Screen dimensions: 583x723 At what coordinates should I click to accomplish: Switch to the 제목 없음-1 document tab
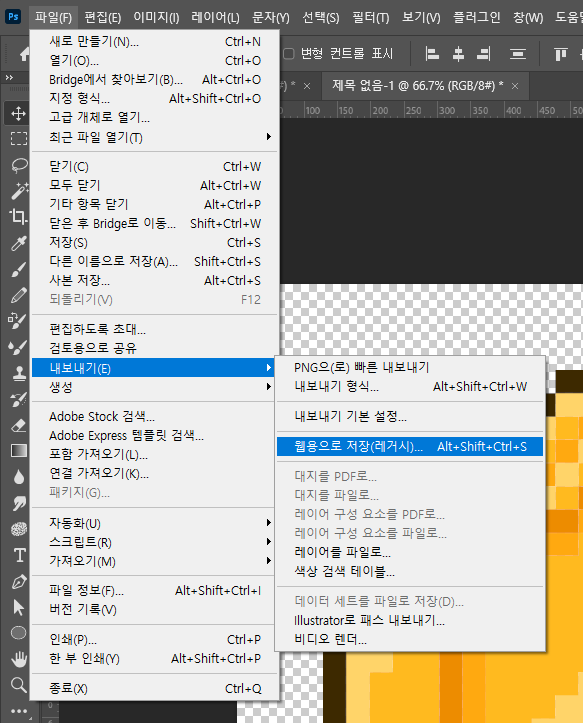pyautogui.click(x=417, y=86)
